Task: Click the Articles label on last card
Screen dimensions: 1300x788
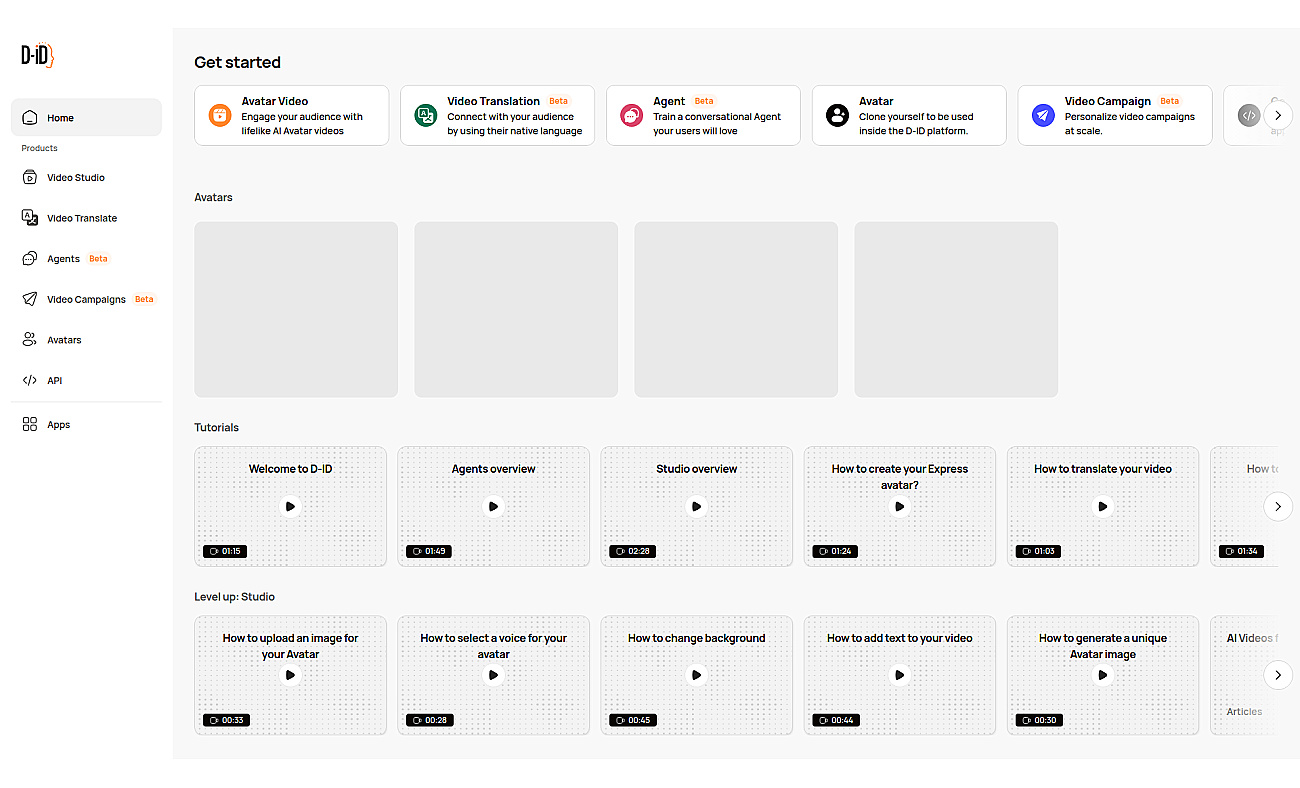Action: pos(1244,712)
